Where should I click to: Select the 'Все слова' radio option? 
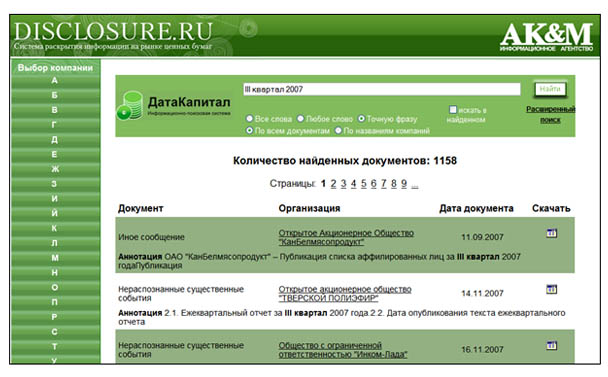[250, 118]
